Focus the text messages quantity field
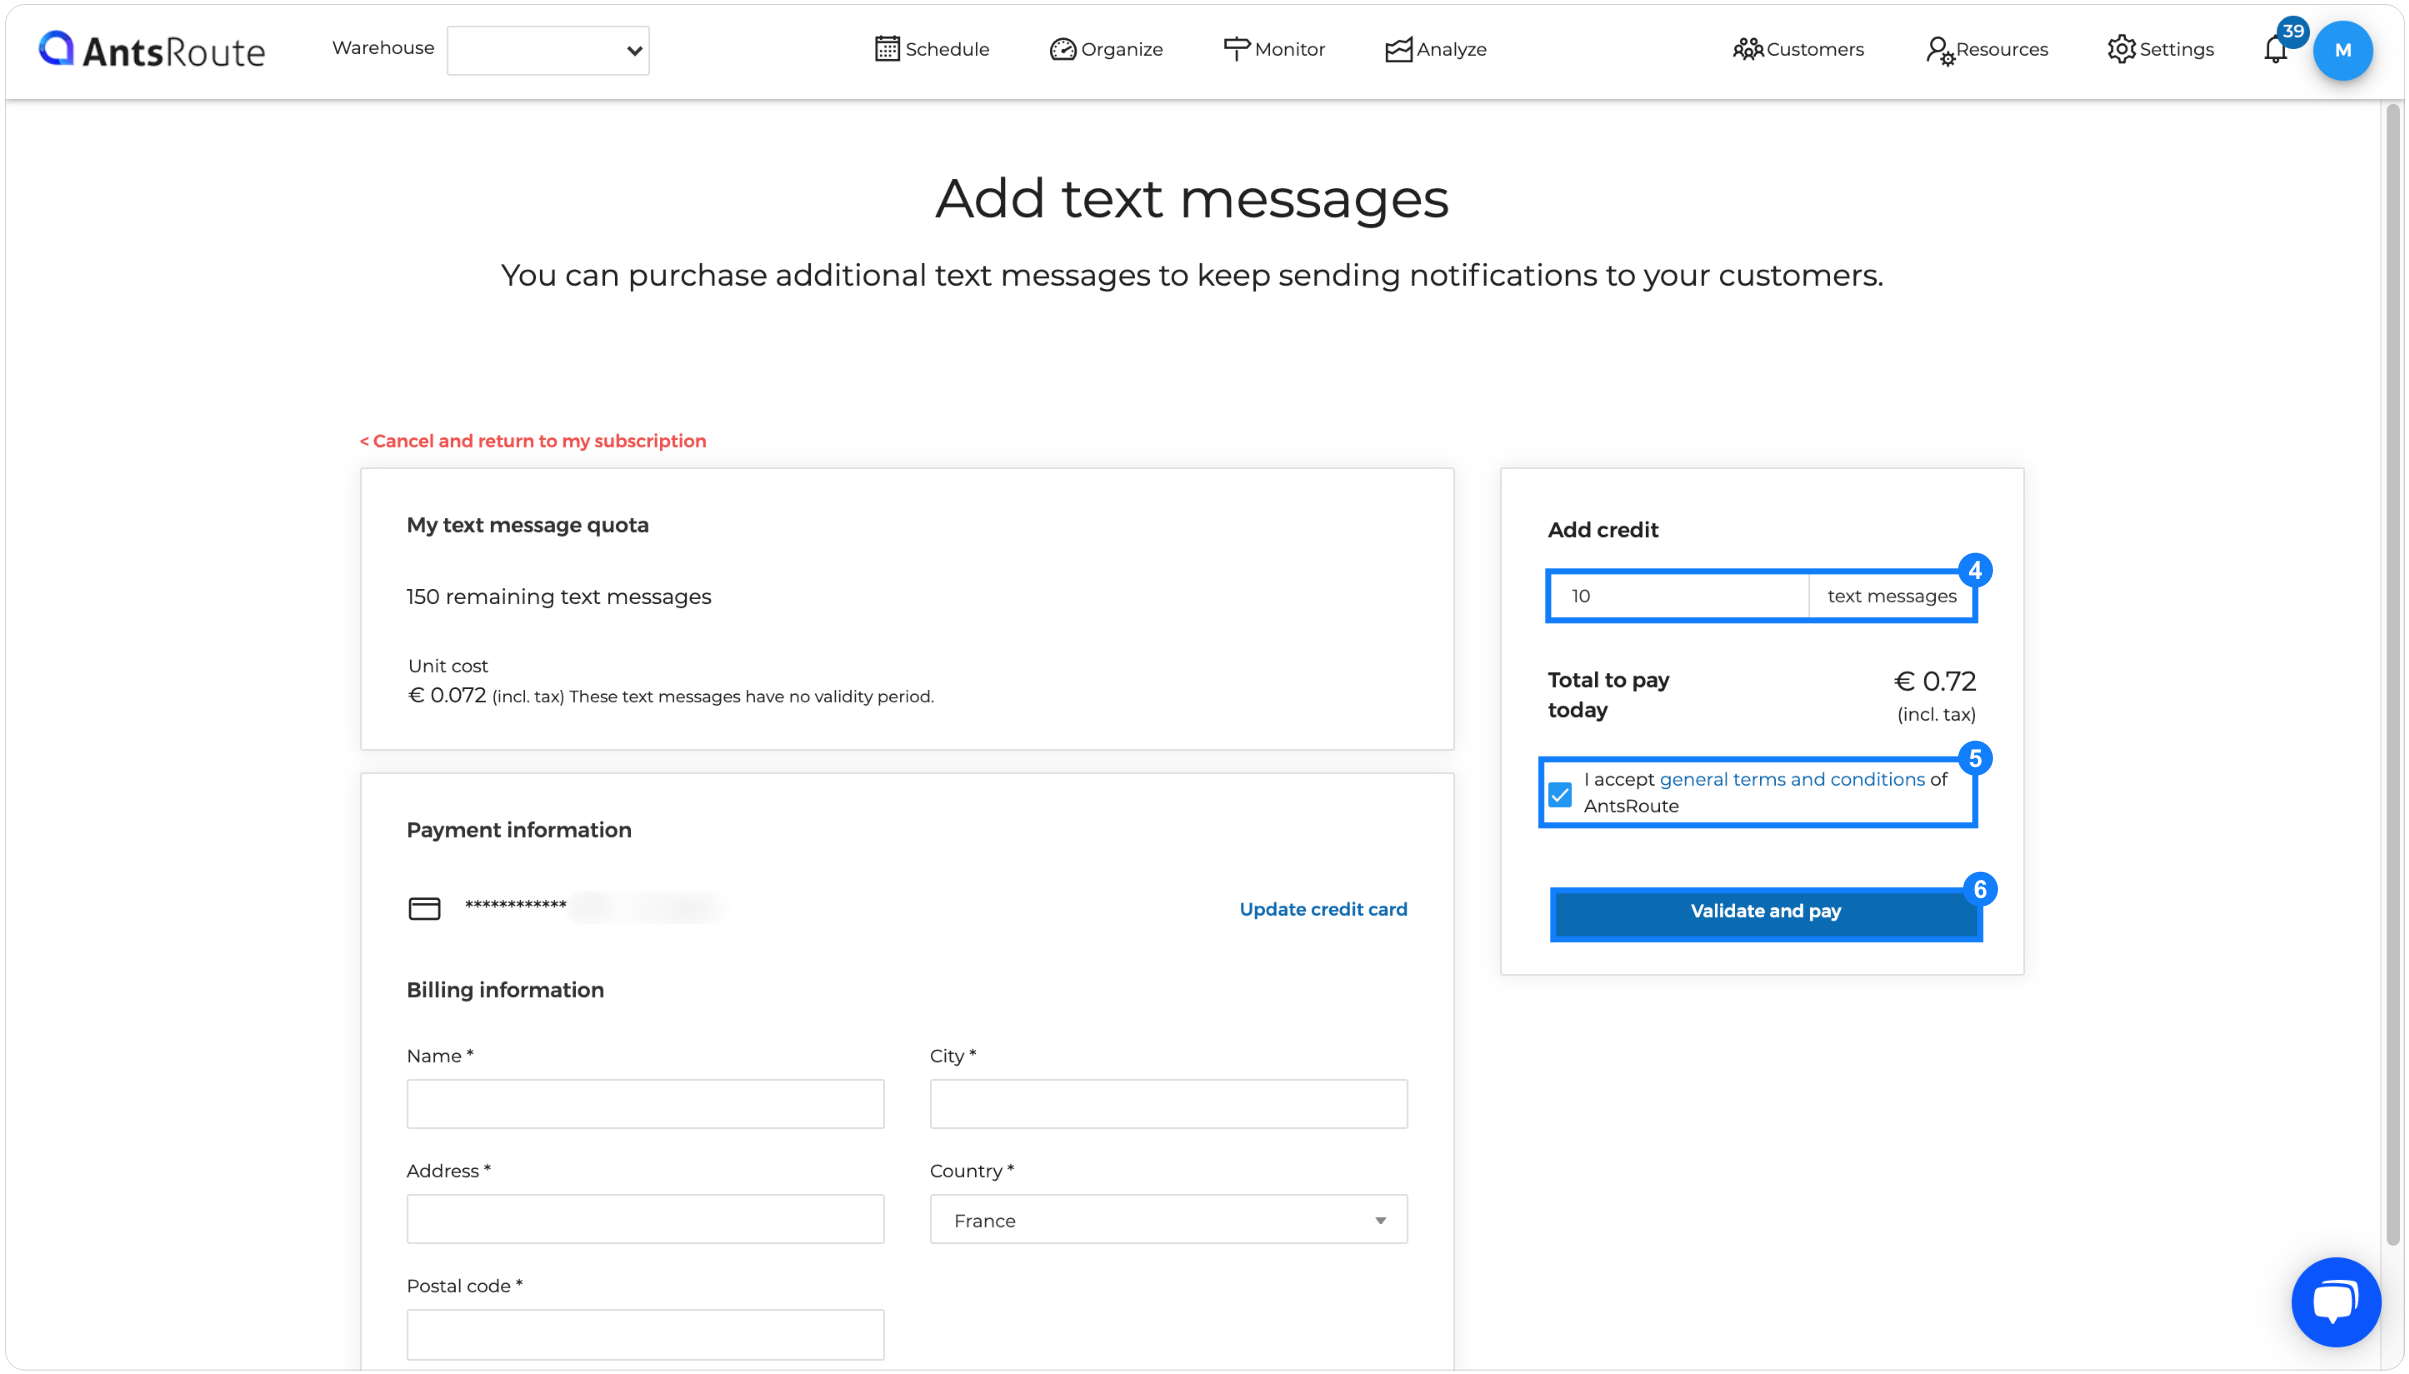The height and width of the screenshot is (1374, 2409). coord(1678,596)
